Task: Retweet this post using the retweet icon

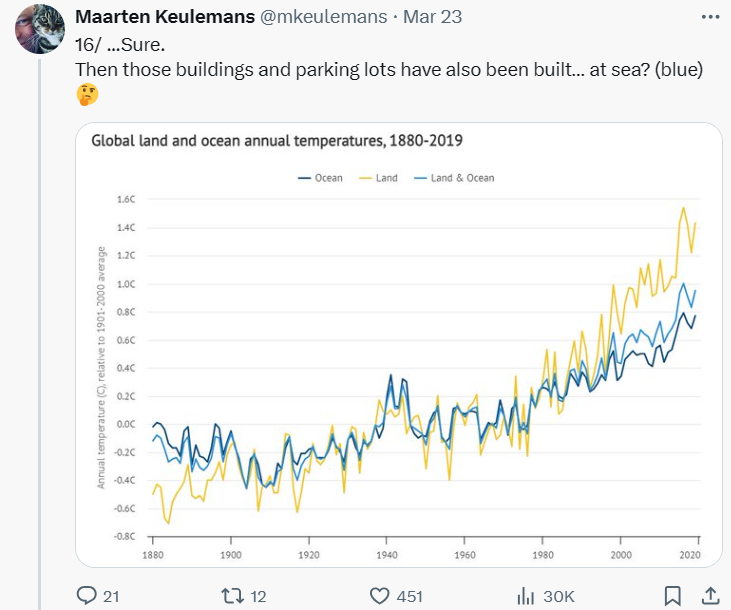Action: click(x=233, y=596)
